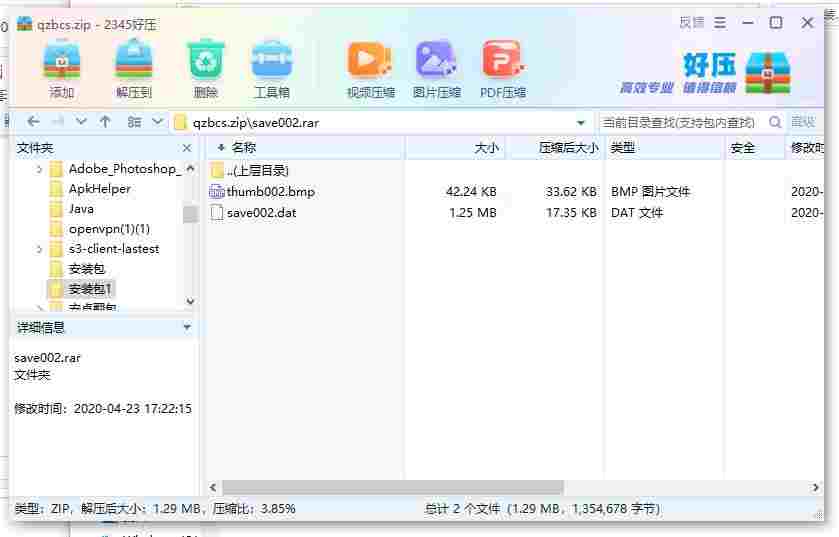Click the save002.dat file icon
Viewport: 839px width, 537px height.
click(x=217, y=213)
